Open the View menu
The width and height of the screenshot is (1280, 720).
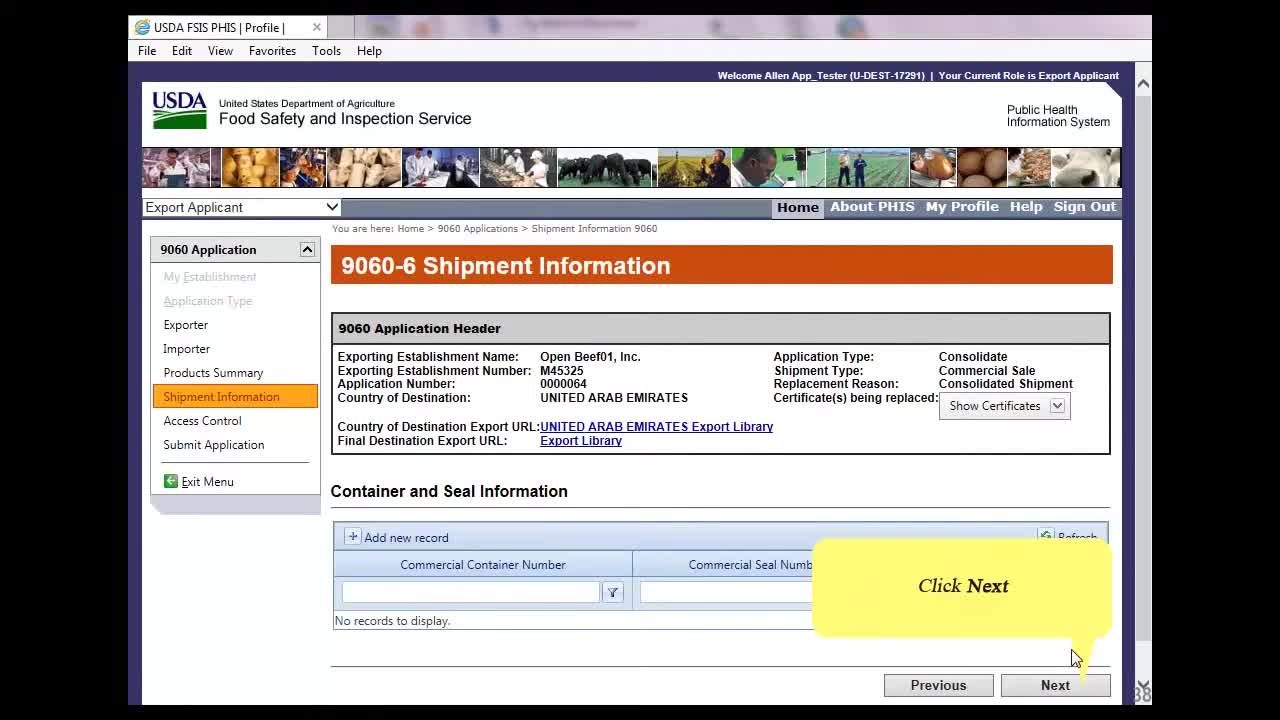[x=221, y=50]
